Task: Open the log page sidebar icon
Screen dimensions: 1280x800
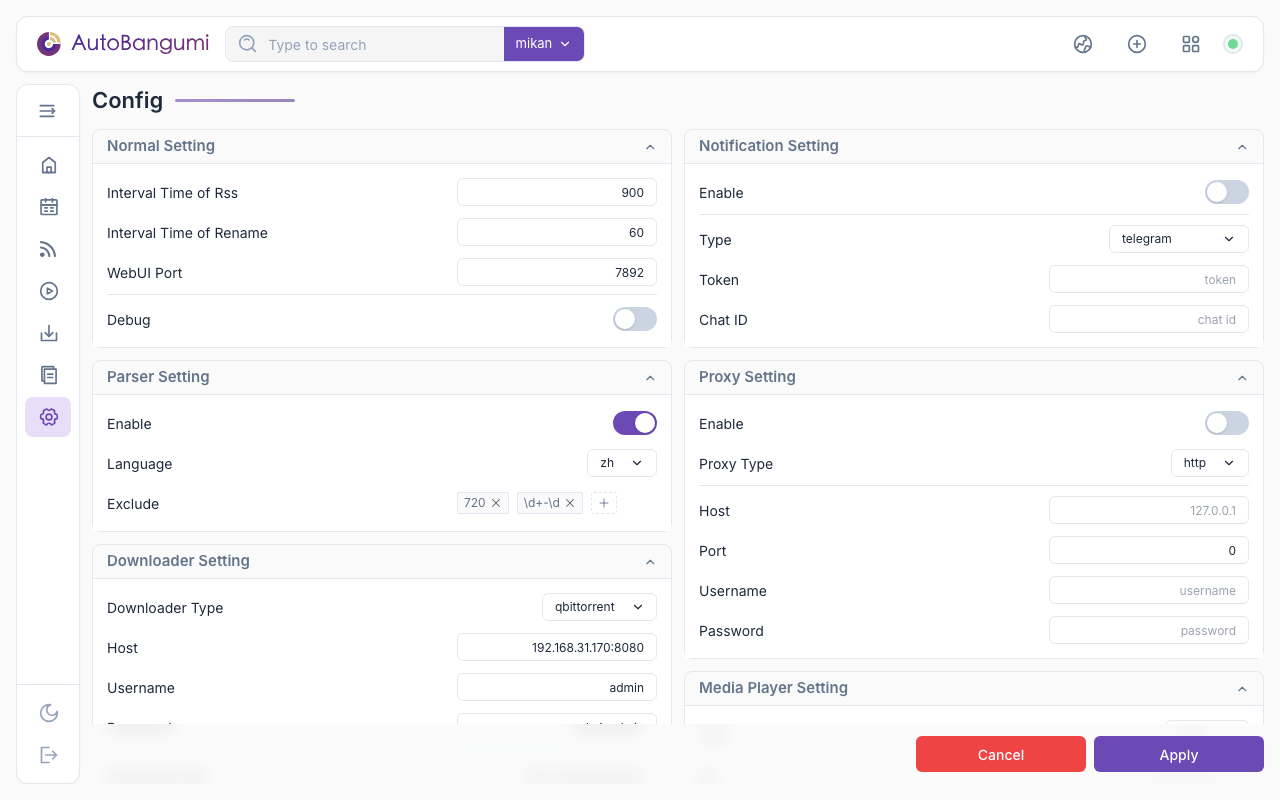Action: (x=48, y=375)
